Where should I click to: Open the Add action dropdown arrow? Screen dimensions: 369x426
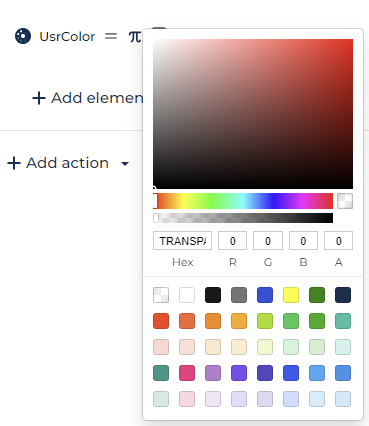125,164
